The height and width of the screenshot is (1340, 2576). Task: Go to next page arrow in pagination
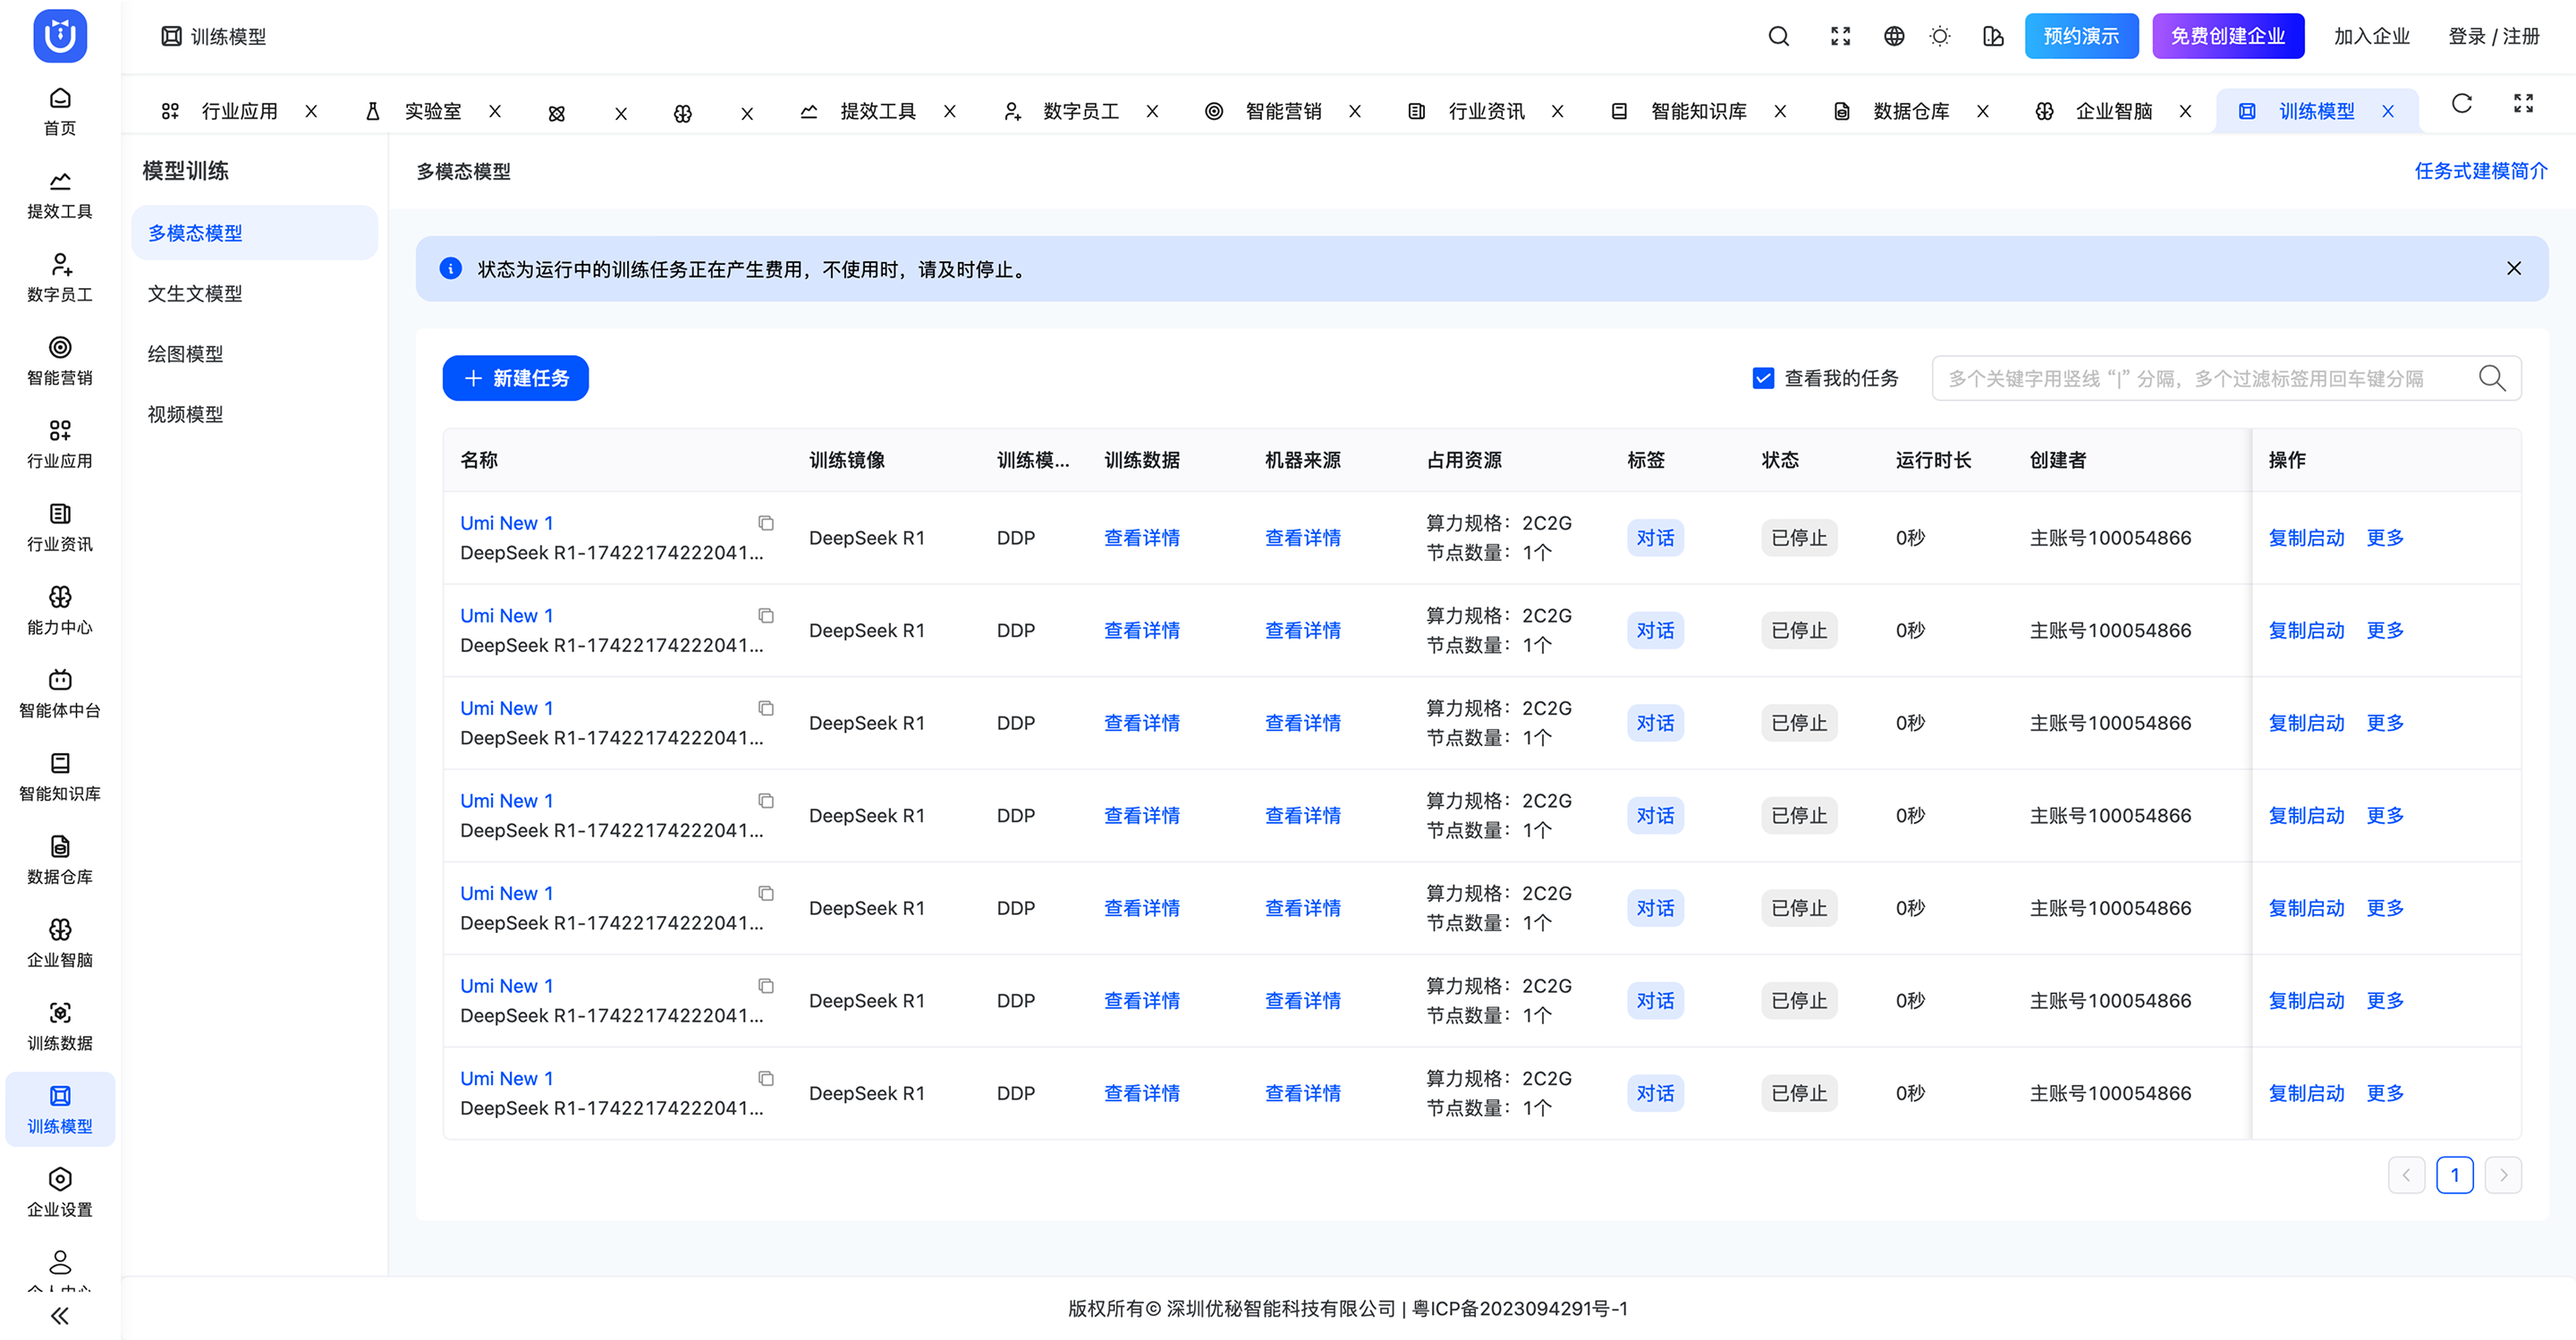[2503, 1175]
